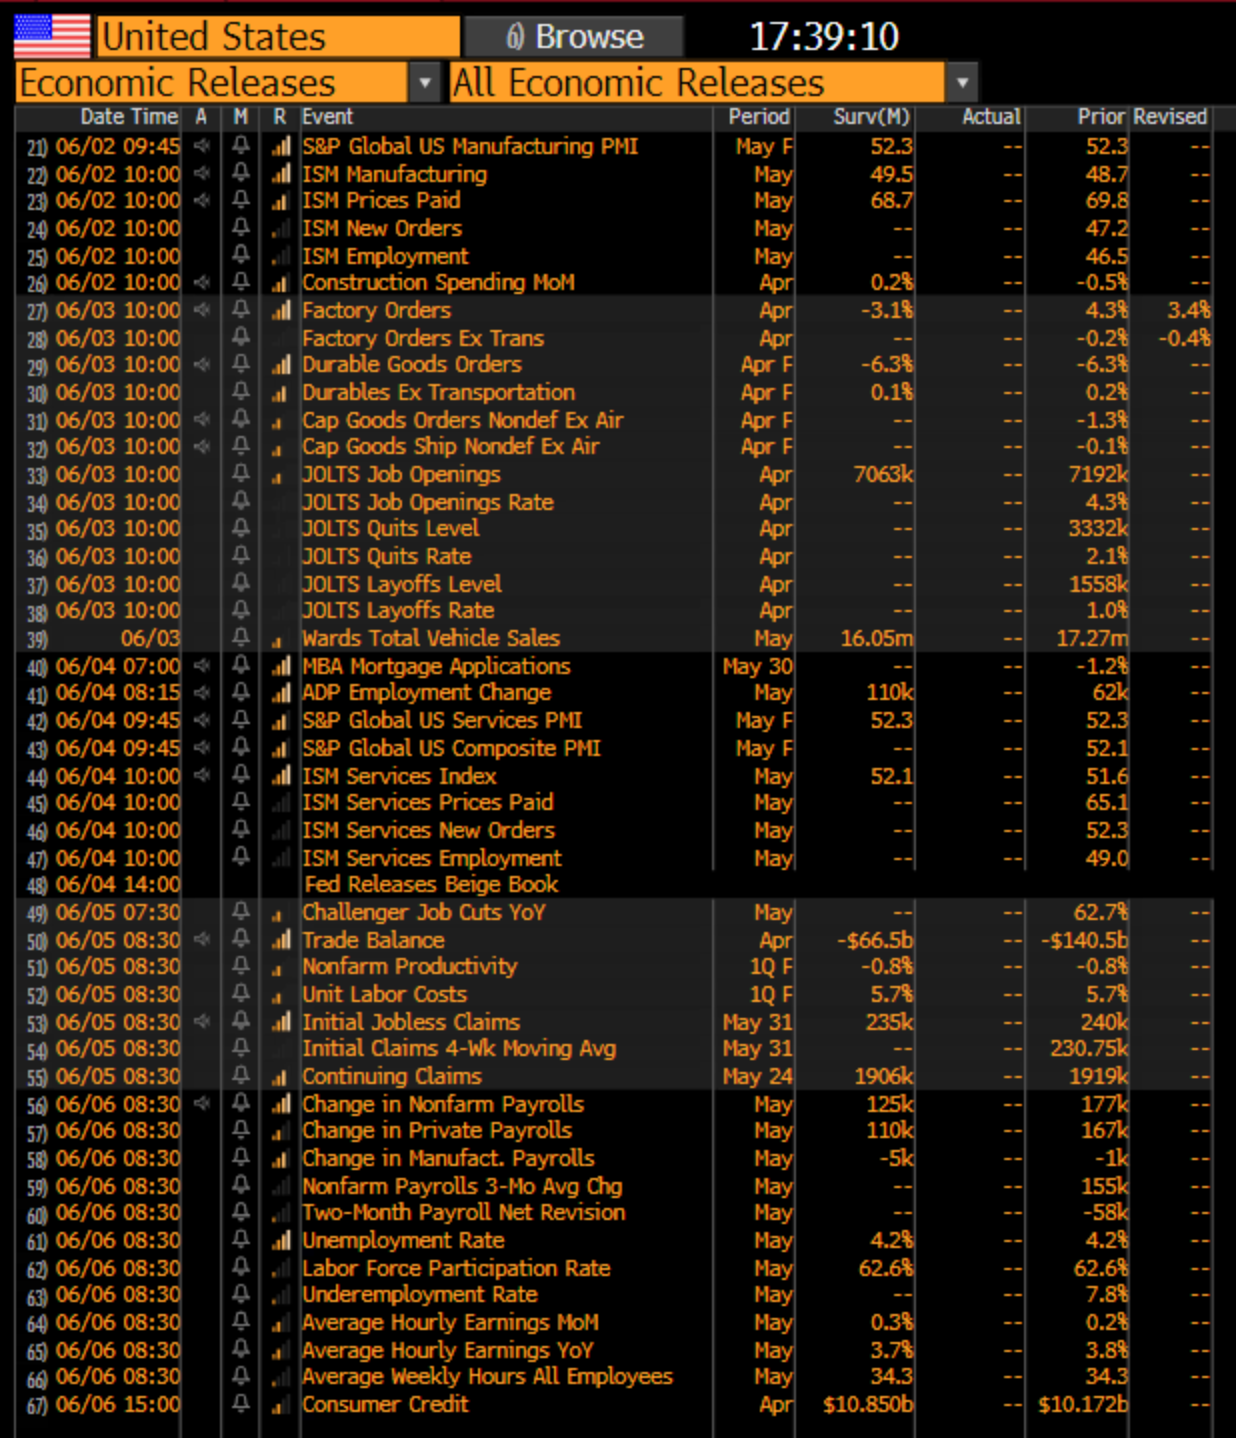Click the Surv(M) column header
The width and height of the screenshot is (1236, 1438).
pyautogui.click(x=872, y=117)
